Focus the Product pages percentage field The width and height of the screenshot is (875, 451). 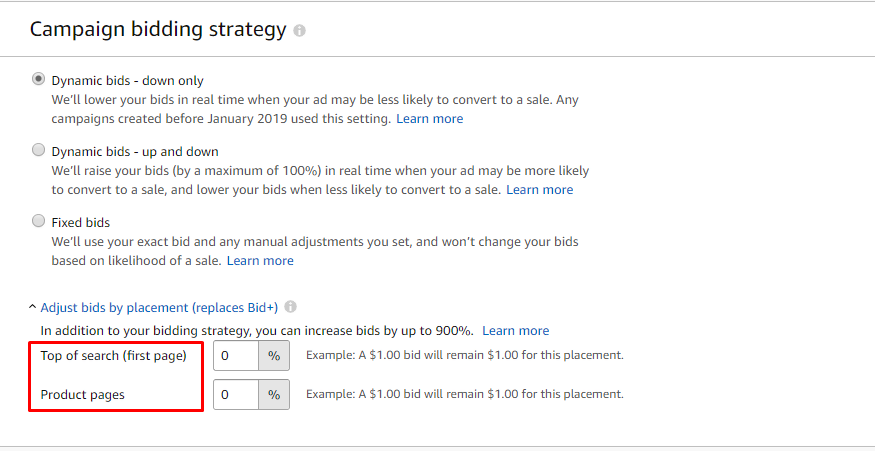[x=236, y=395]
